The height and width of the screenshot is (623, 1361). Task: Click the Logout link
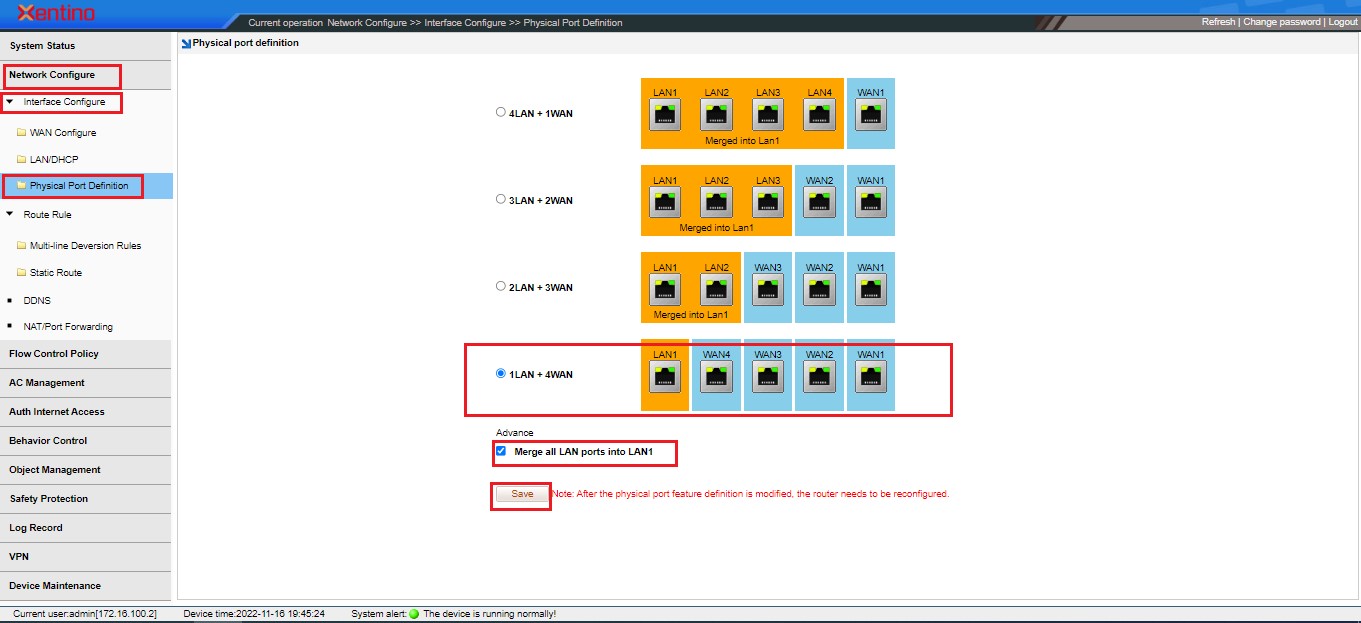(x=1342, y=22)
